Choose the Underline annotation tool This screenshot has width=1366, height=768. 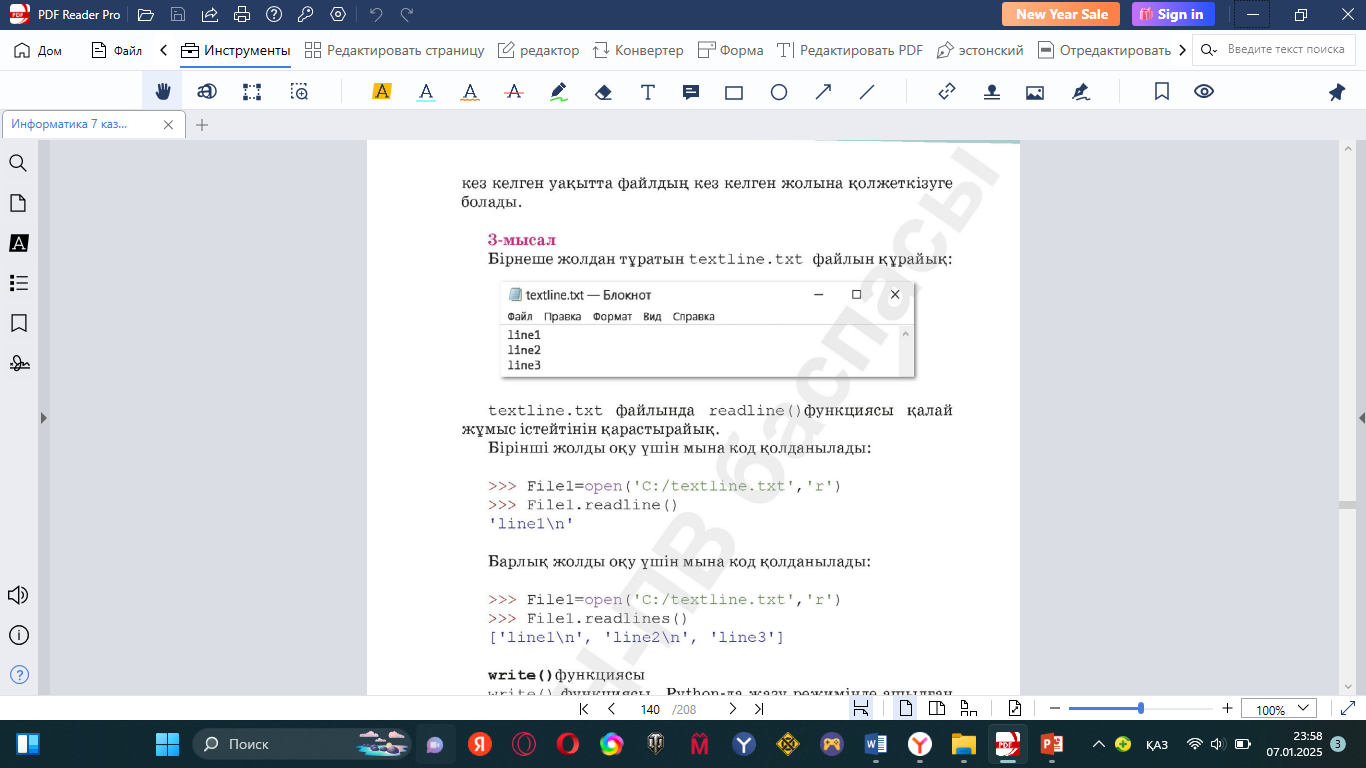pyautogui.click(x=426, y=92)
